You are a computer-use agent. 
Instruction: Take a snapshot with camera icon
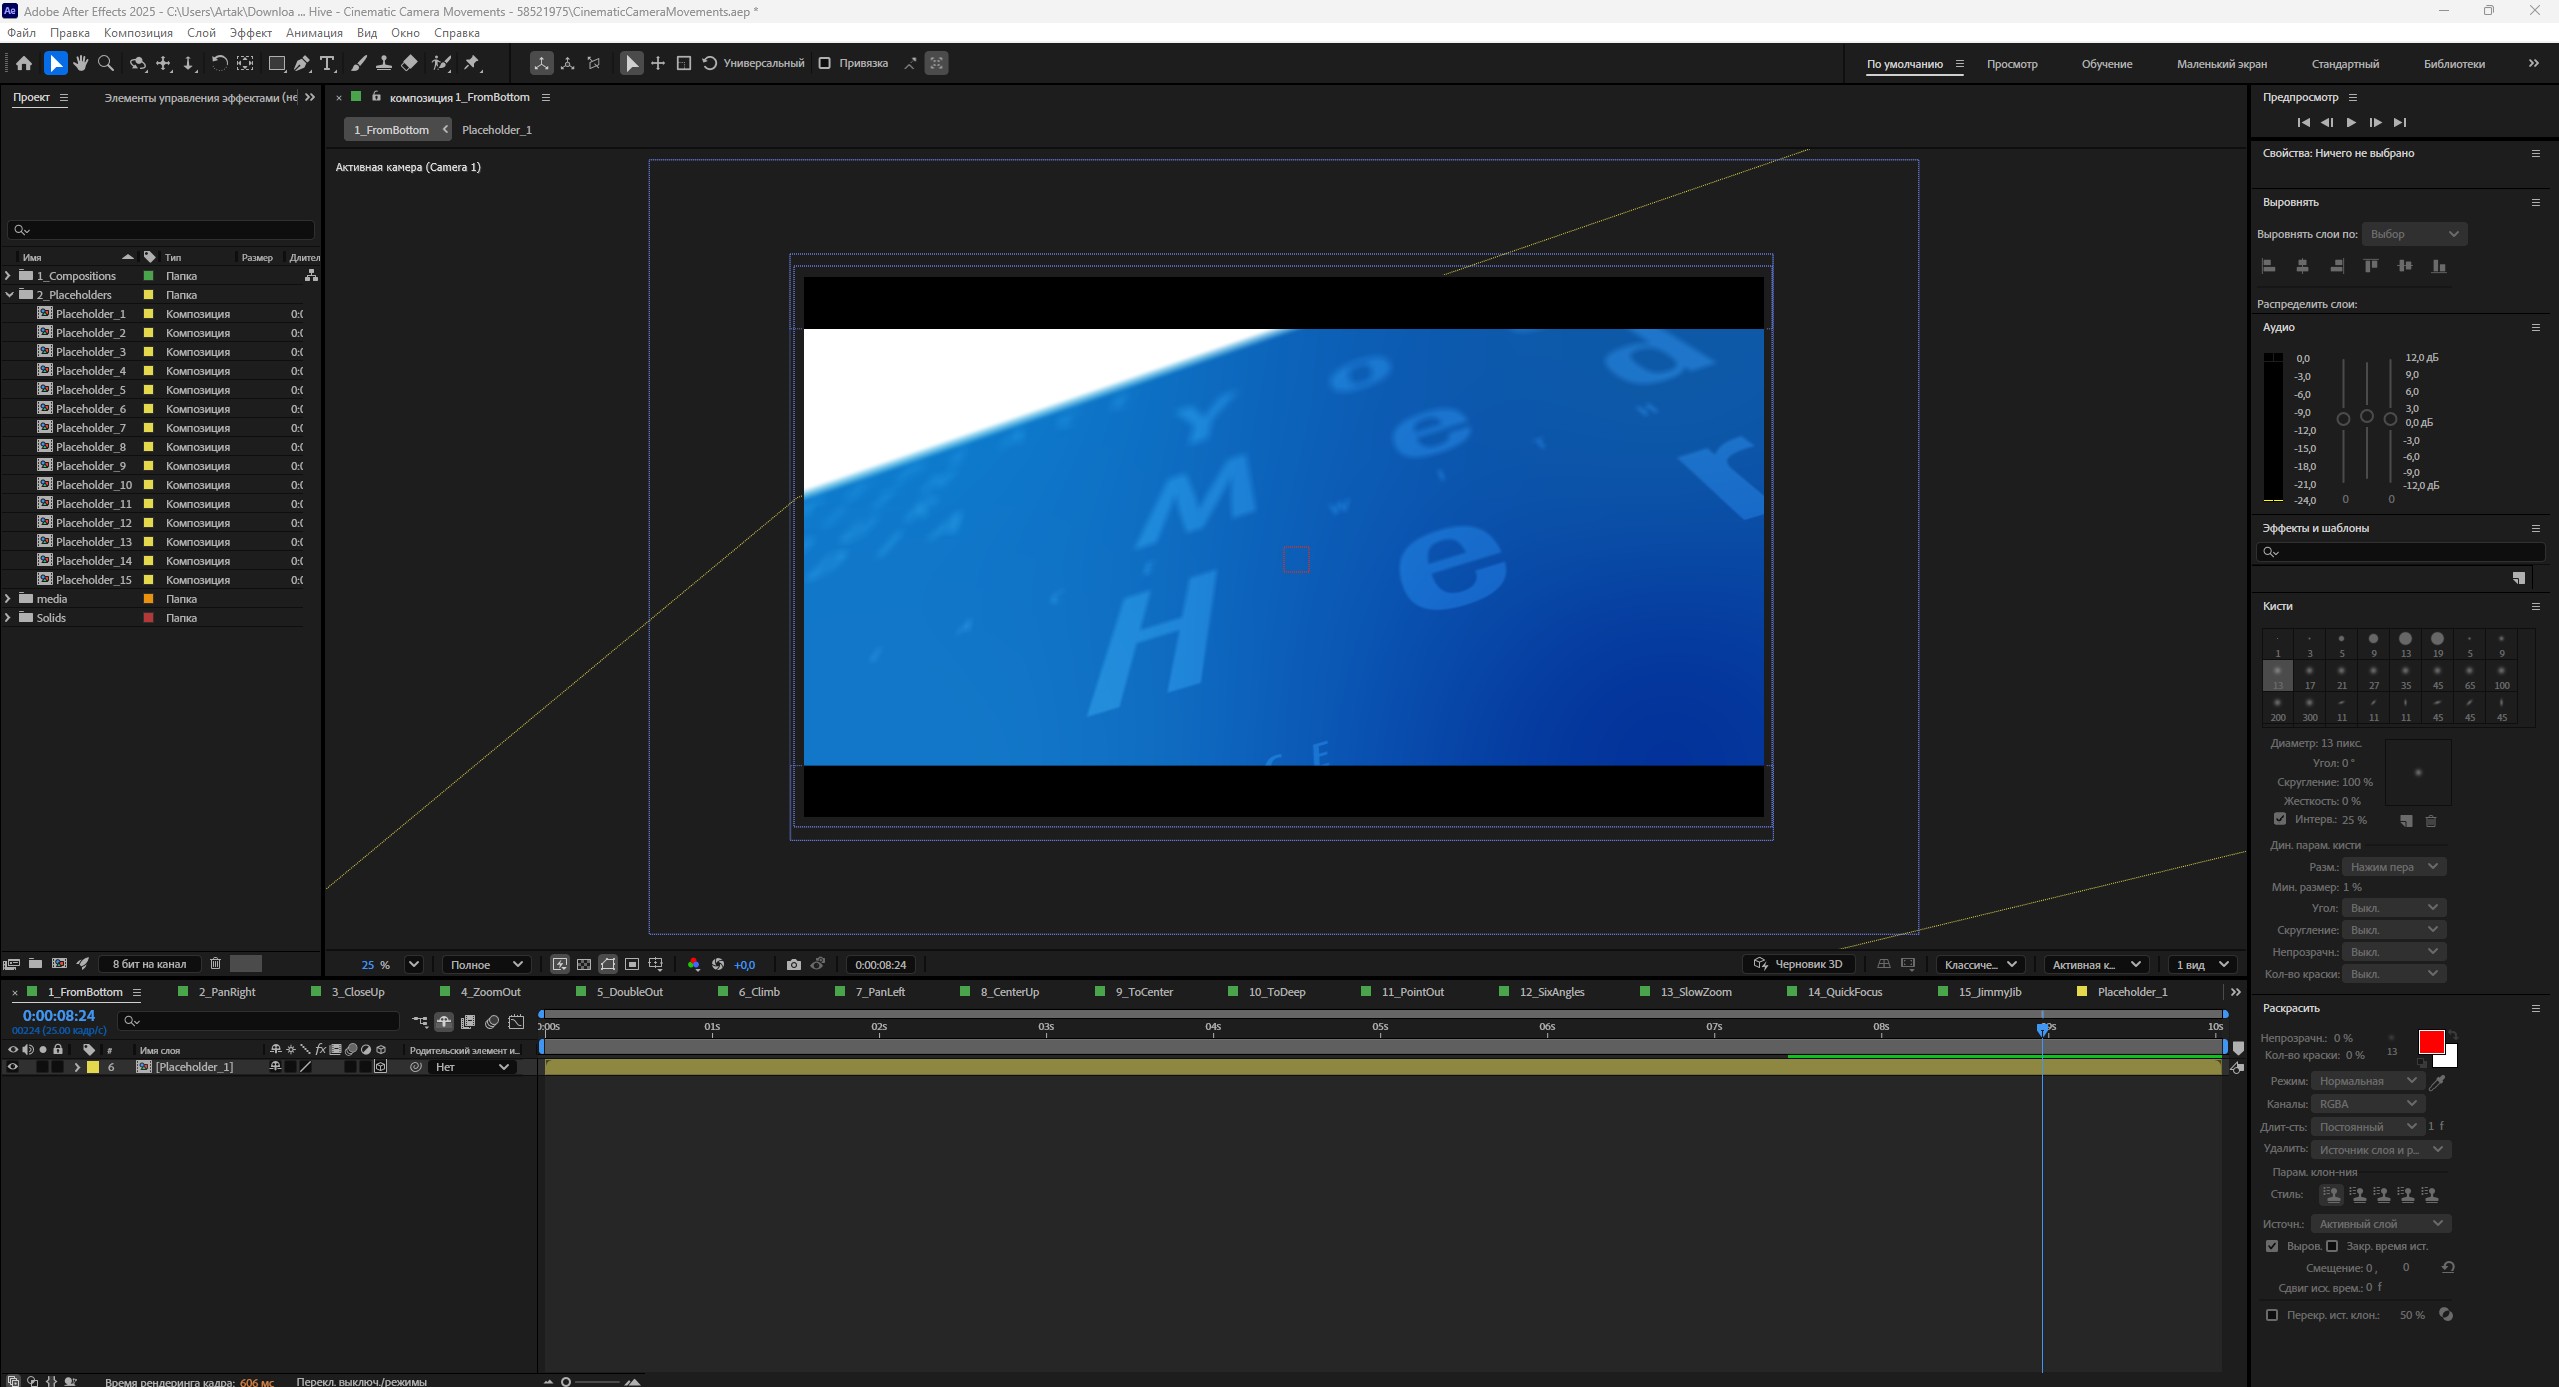coord(793,964)
